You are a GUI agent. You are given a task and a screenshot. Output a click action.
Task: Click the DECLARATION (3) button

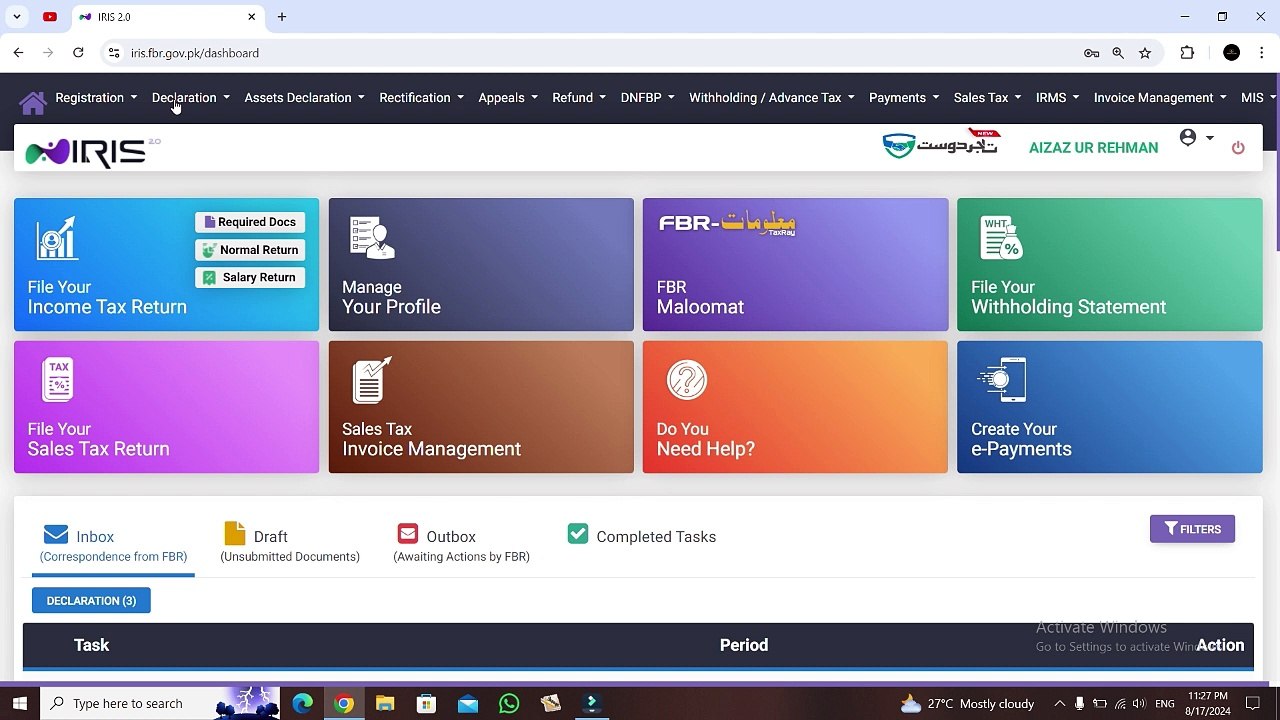tap(91, 600)
